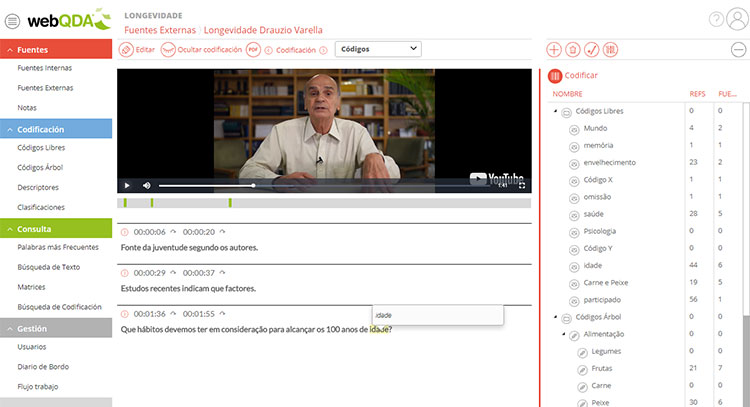Image resolution: width=750 pixels, height=407 pixels.
Task: Mute the video with speaker icon
Action: (147, 186)
